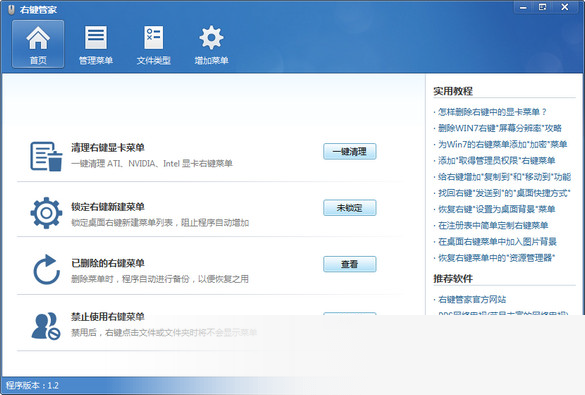
Task: Open tutorial 添加"取得管理员权限"右键菜单
Action: coord(497,161)
